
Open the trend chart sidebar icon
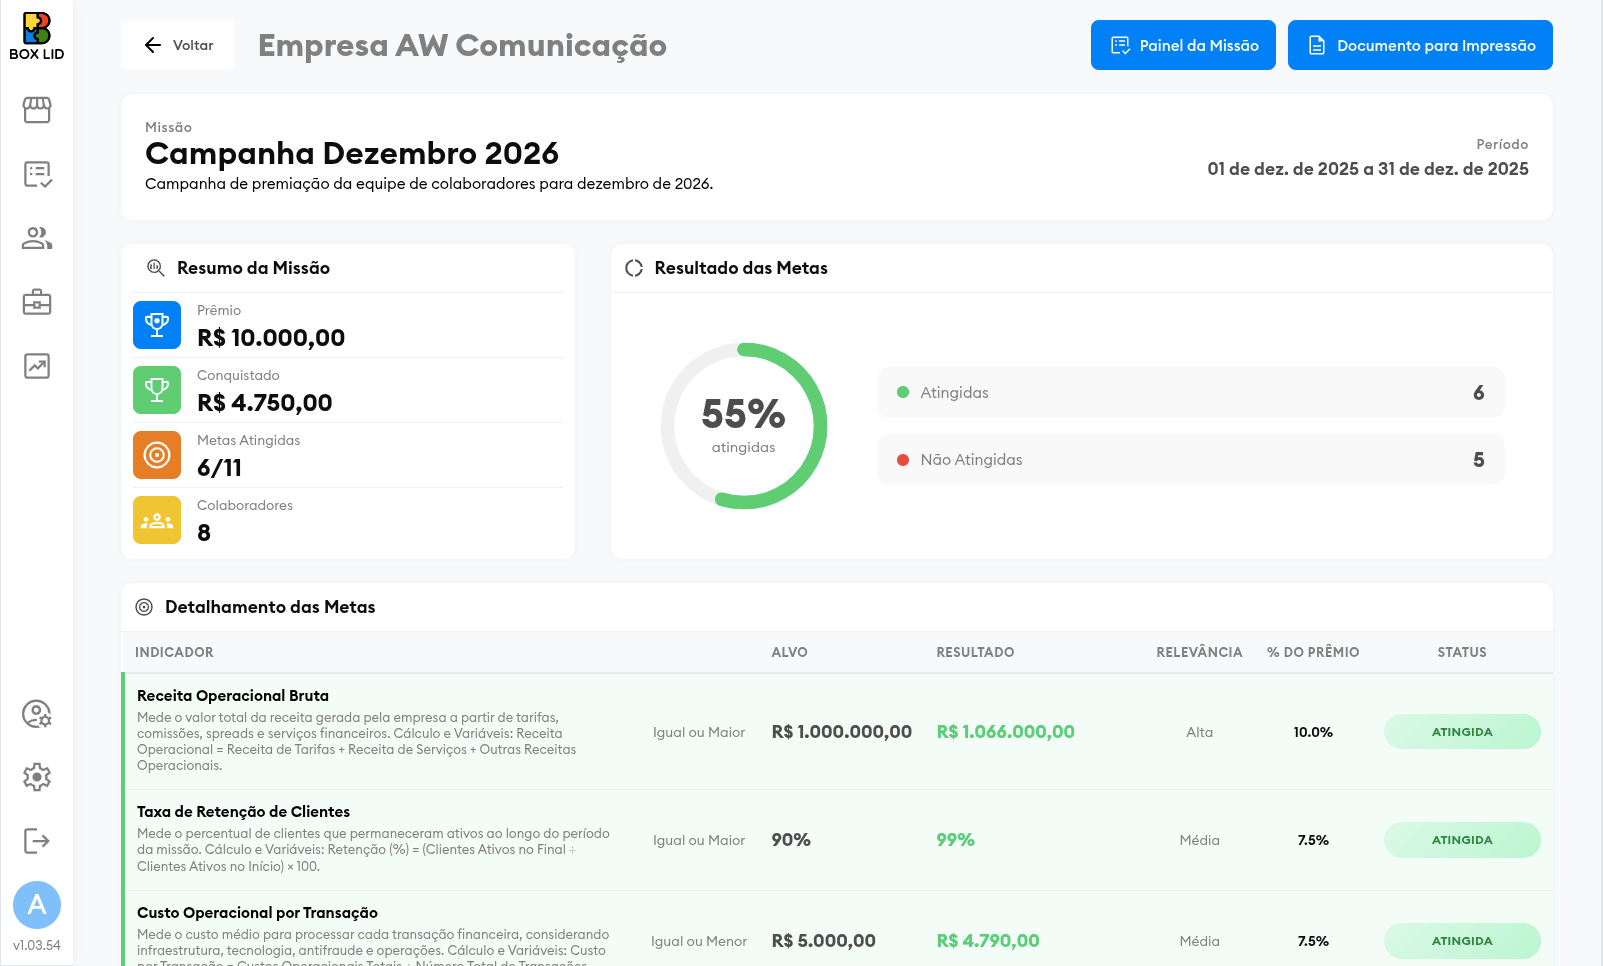[37, 366]
